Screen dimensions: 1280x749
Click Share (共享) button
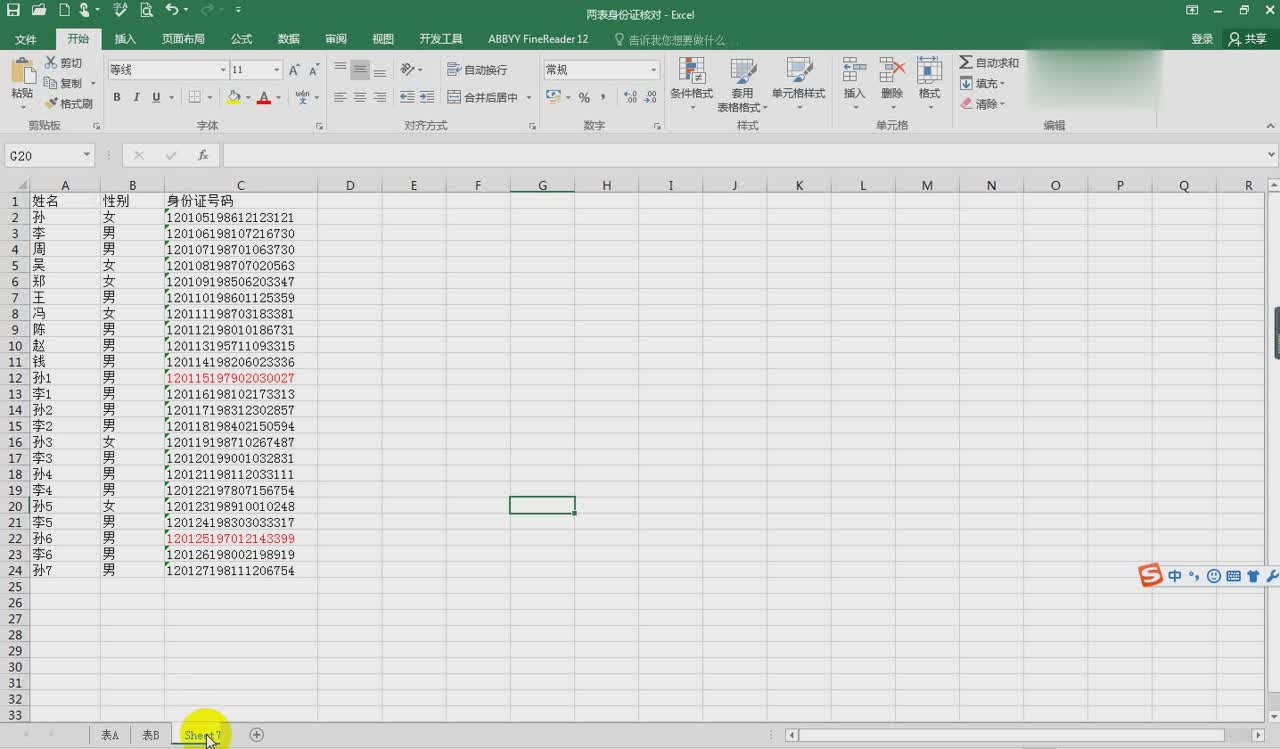pos(1248,39)
